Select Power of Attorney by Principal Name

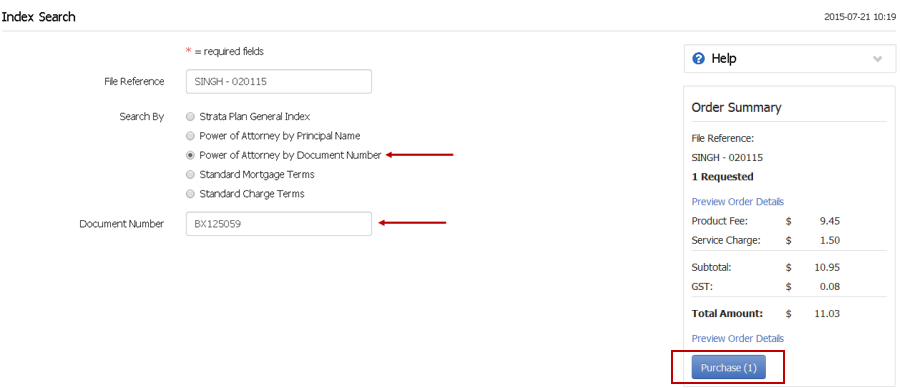[x=191, y=136]
